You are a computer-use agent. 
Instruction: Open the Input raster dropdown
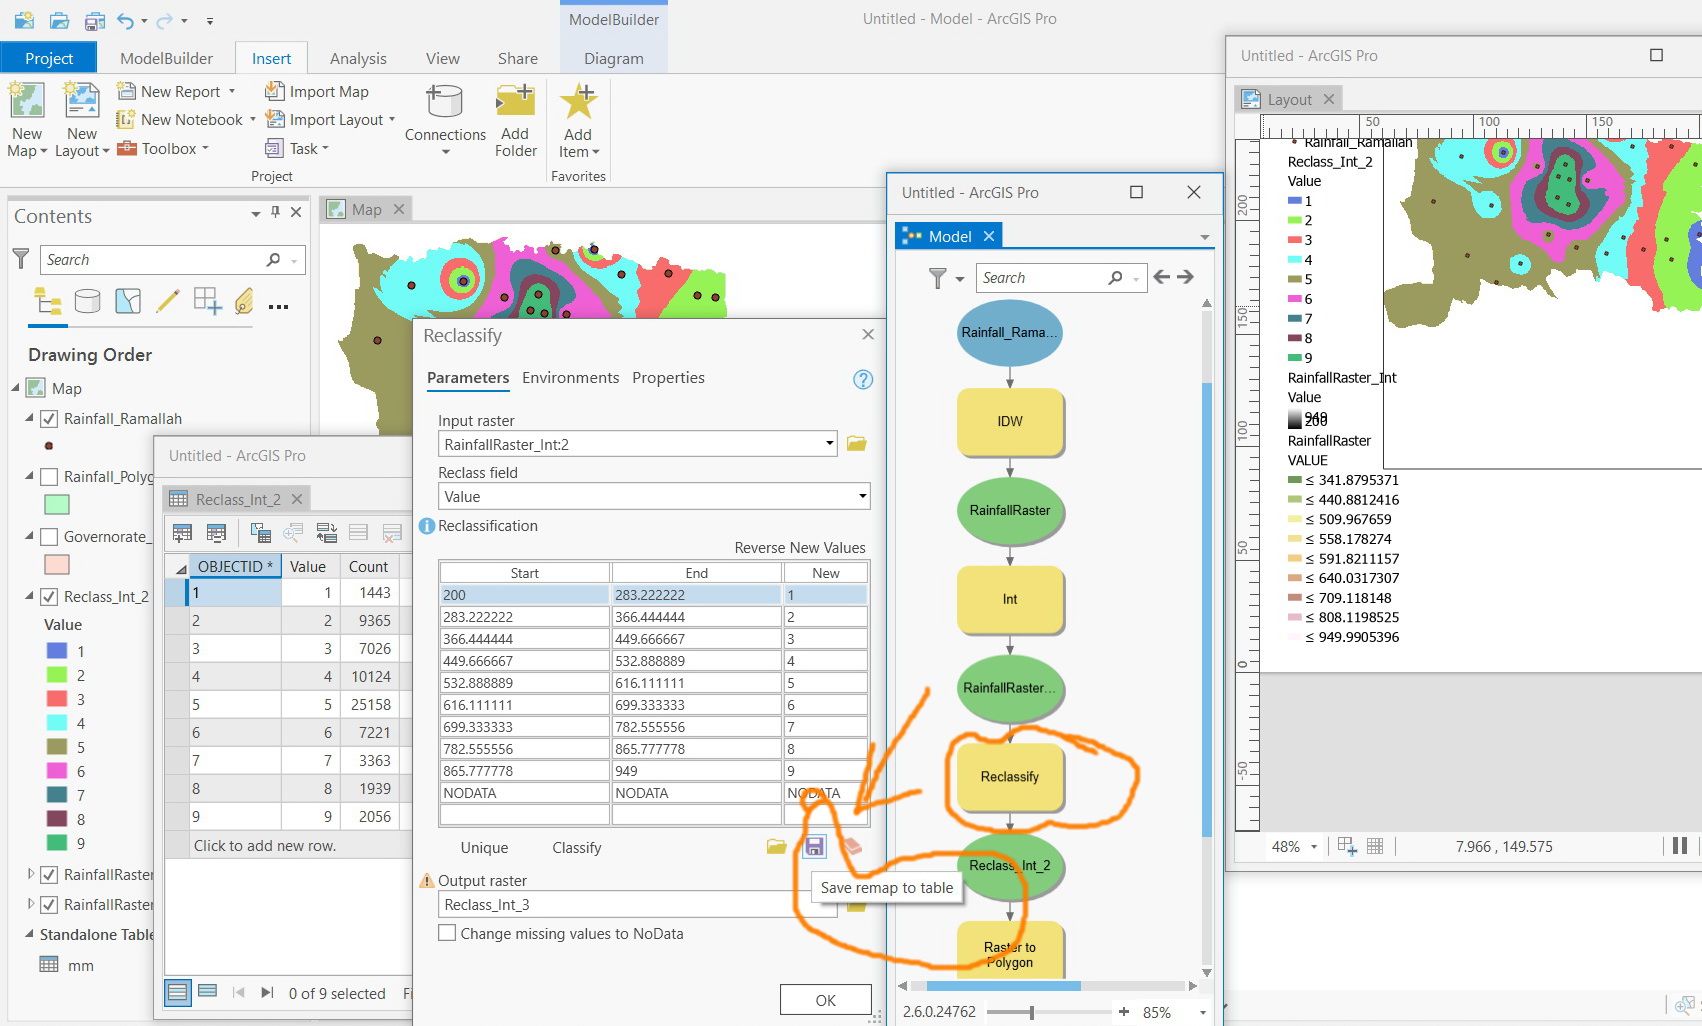[830, 444]
